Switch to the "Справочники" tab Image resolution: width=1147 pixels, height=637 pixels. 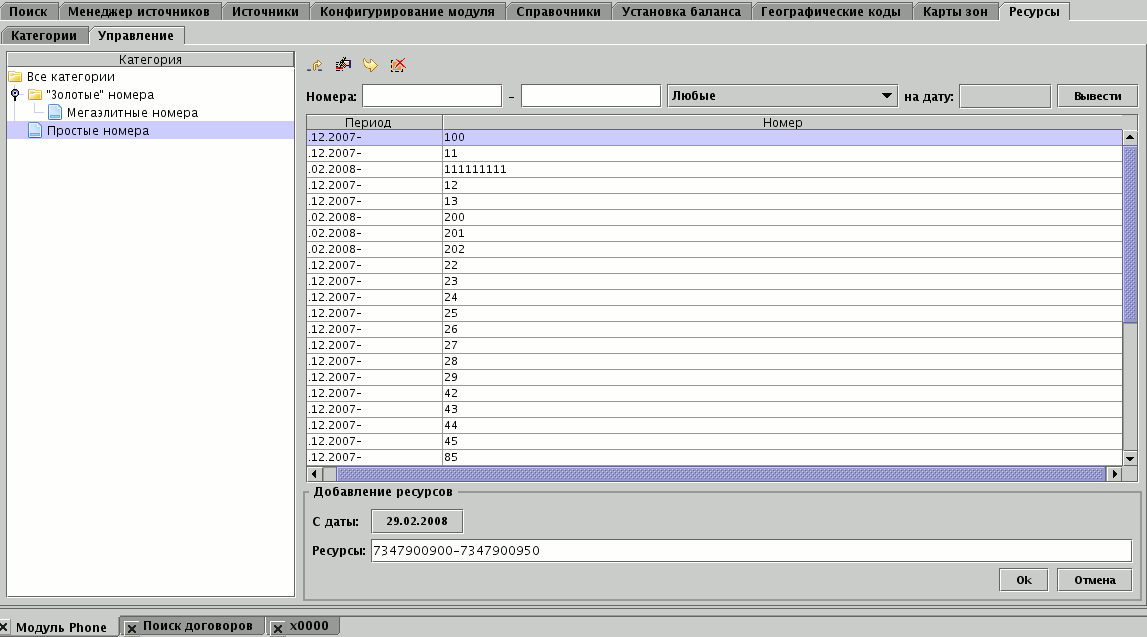558,12
